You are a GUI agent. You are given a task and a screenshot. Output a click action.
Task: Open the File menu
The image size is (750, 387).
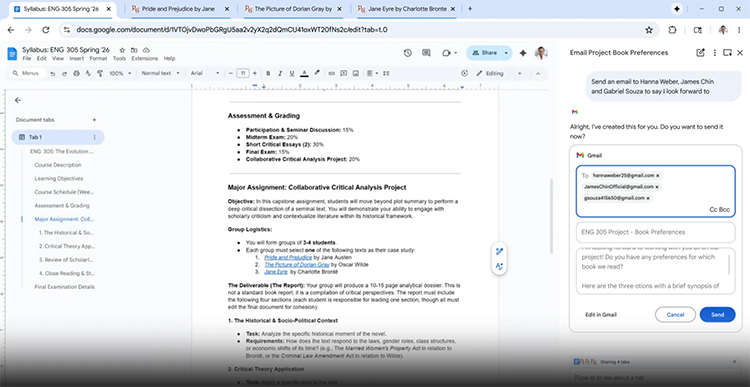point(26,58)
